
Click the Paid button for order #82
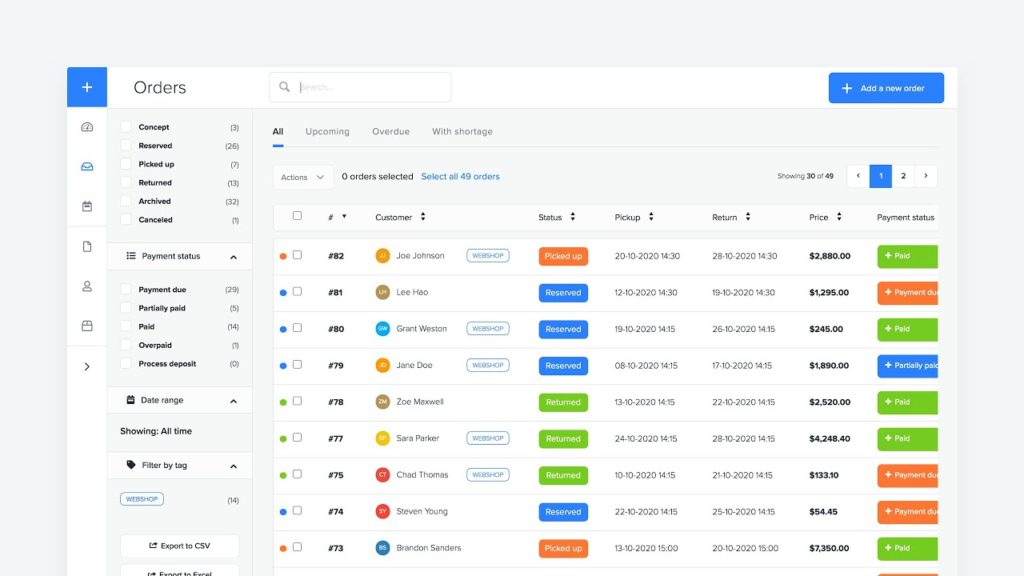click(907, 256)
